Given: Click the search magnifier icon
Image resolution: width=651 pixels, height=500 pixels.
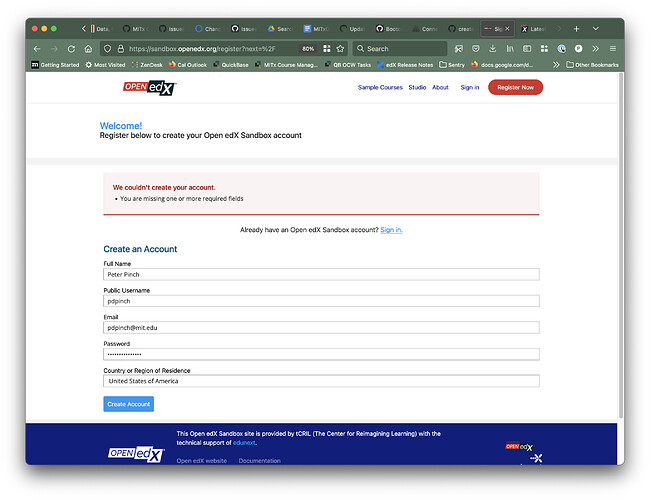Looking at the screenshot, I should (360, 49).
